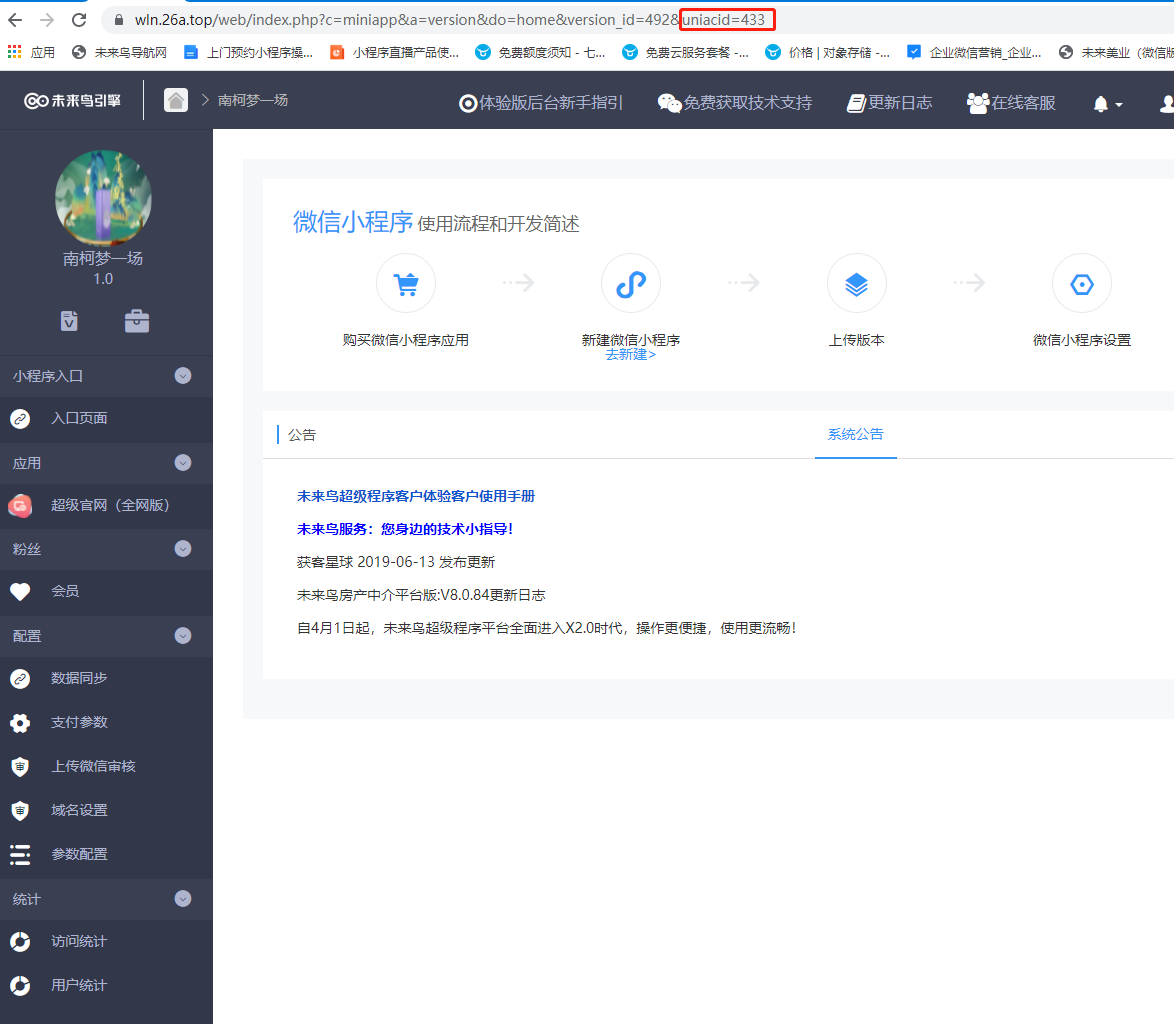
Task: Click the site lock icon in address bar
Action: [x=118, y=20]
